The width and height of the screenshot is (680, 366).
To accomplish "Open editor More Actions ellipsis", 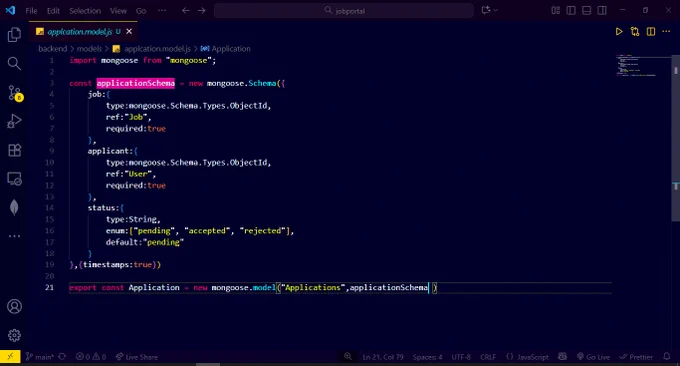I will click(667, 32).
